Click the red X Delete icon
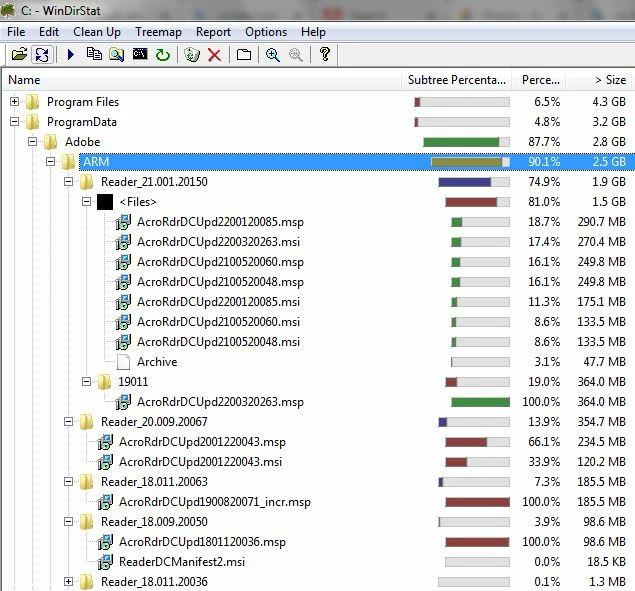This screenshot has width=635, height=591. [x=214, y=55]
